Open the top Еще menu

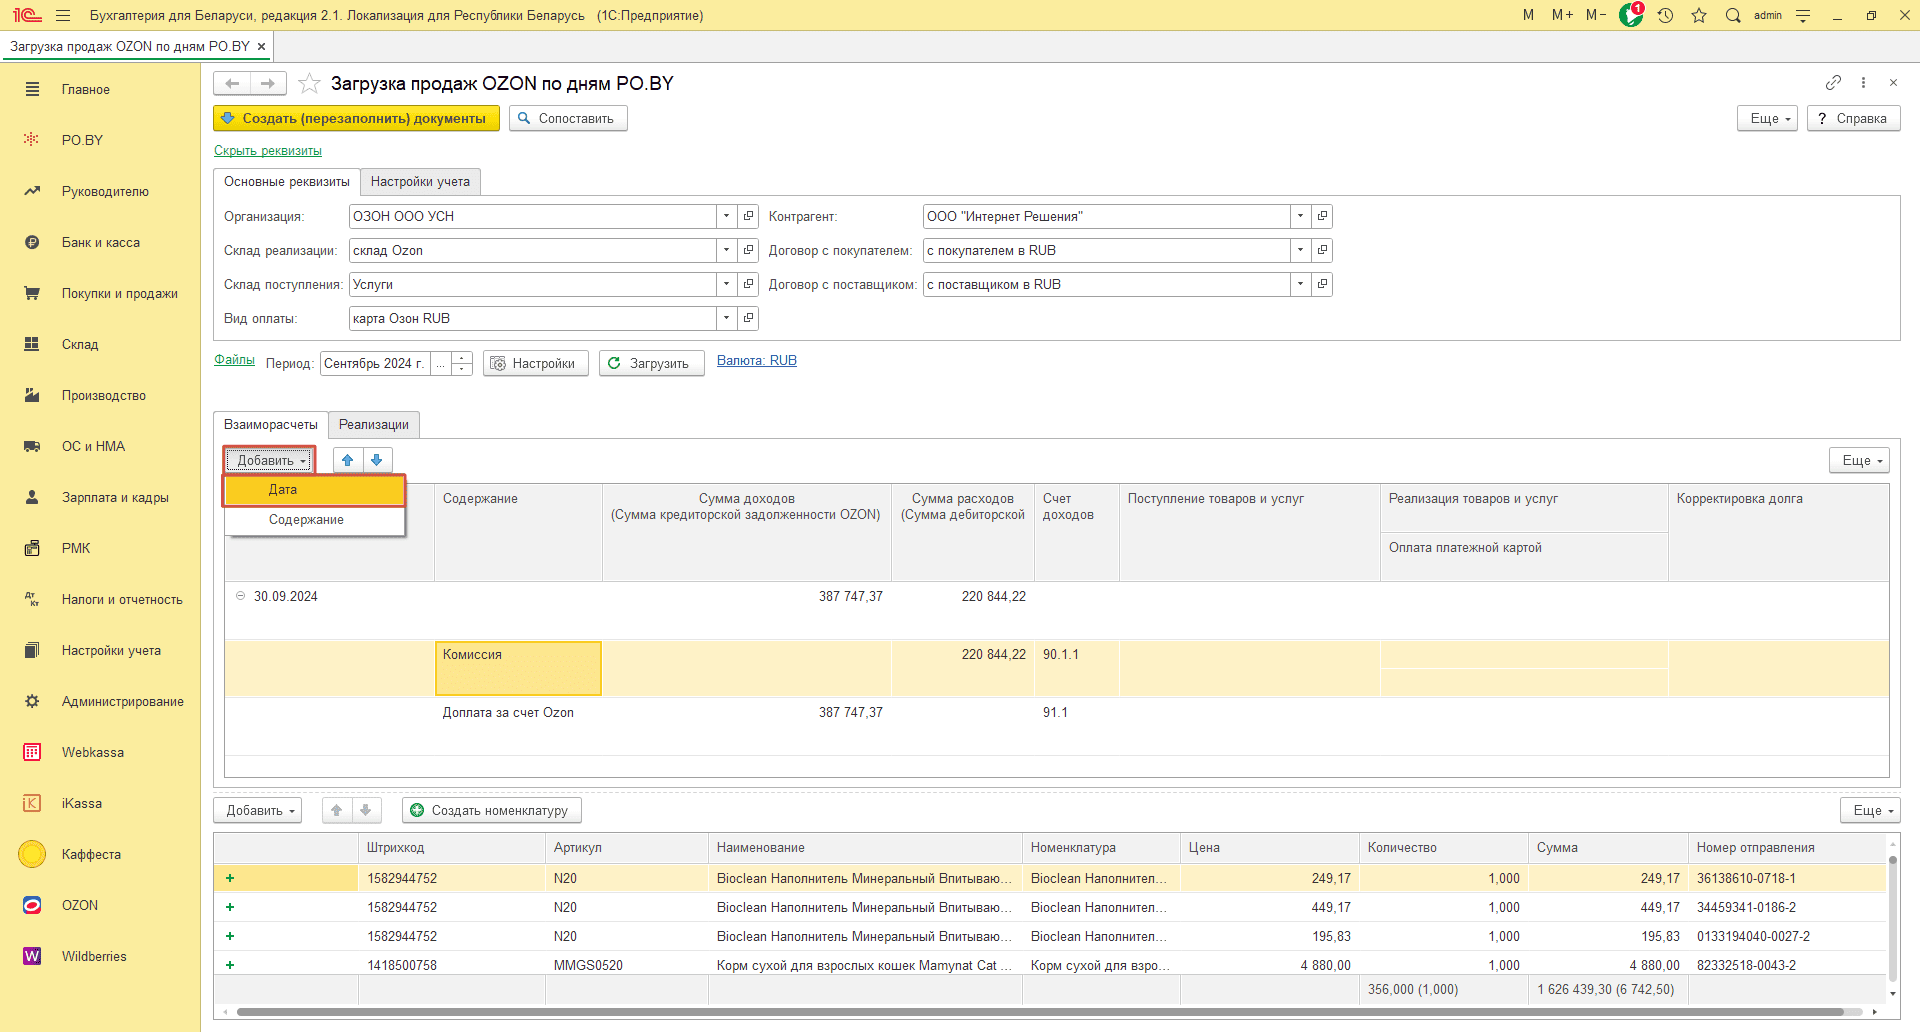pyautogui.click(x=1768, y=118)
